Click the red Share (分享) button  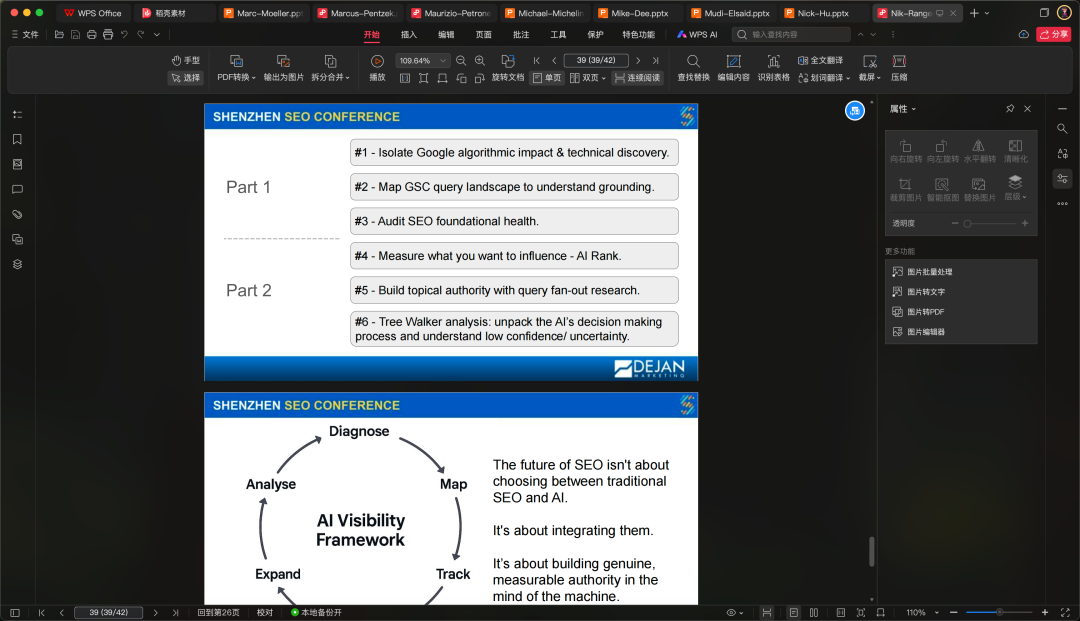1053,34
